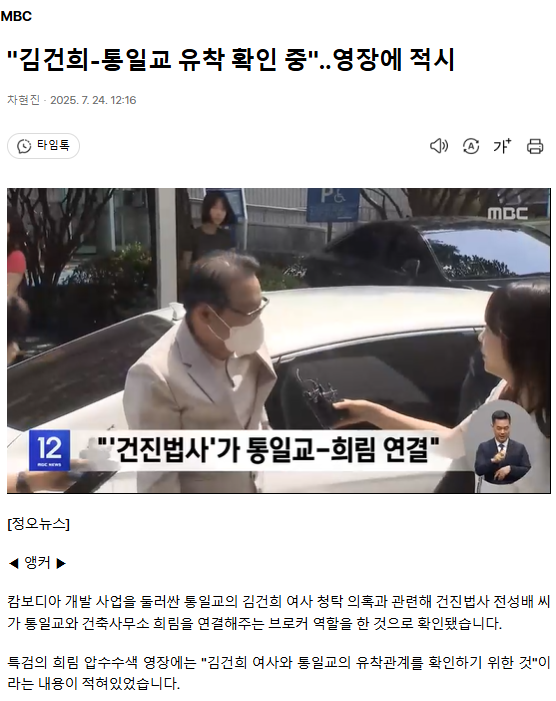Click the paragraph starting with 특검의 희림

click(x=278, y=673)
